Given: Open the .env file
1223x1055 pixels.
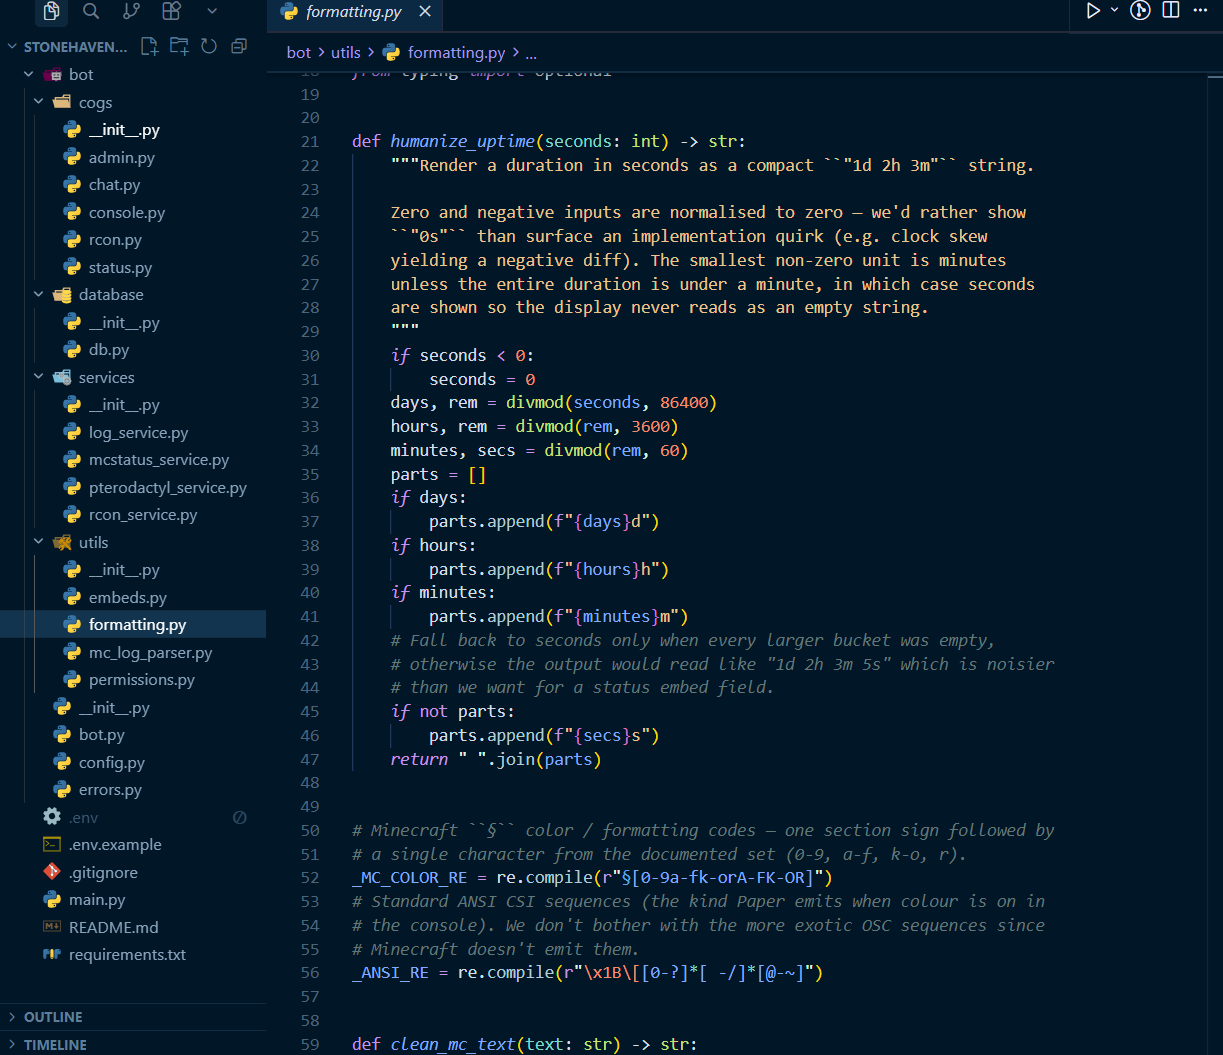Looking at the screenshot, I should 83,817.
